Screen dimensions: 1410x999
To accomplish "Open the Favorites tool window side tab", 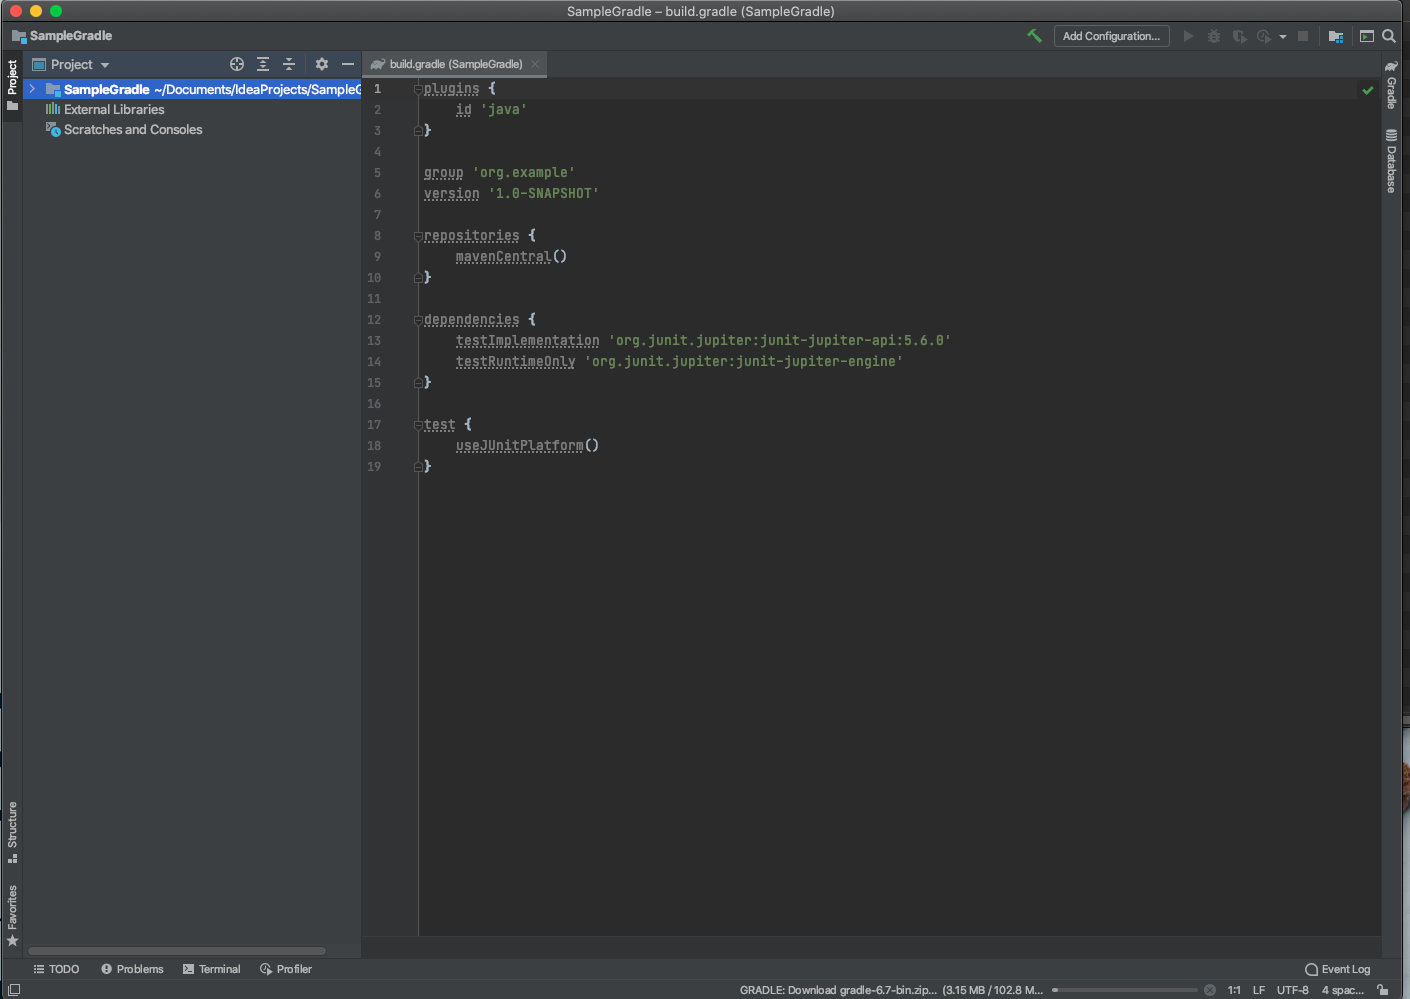I will point(12,915).
